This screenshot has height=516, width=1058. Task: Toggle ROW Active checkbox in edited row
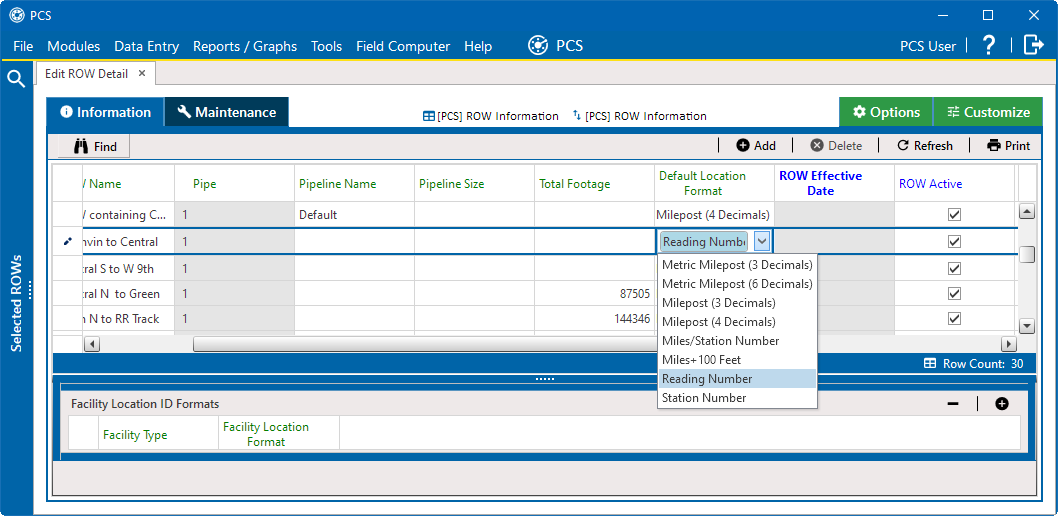(954, 241)
